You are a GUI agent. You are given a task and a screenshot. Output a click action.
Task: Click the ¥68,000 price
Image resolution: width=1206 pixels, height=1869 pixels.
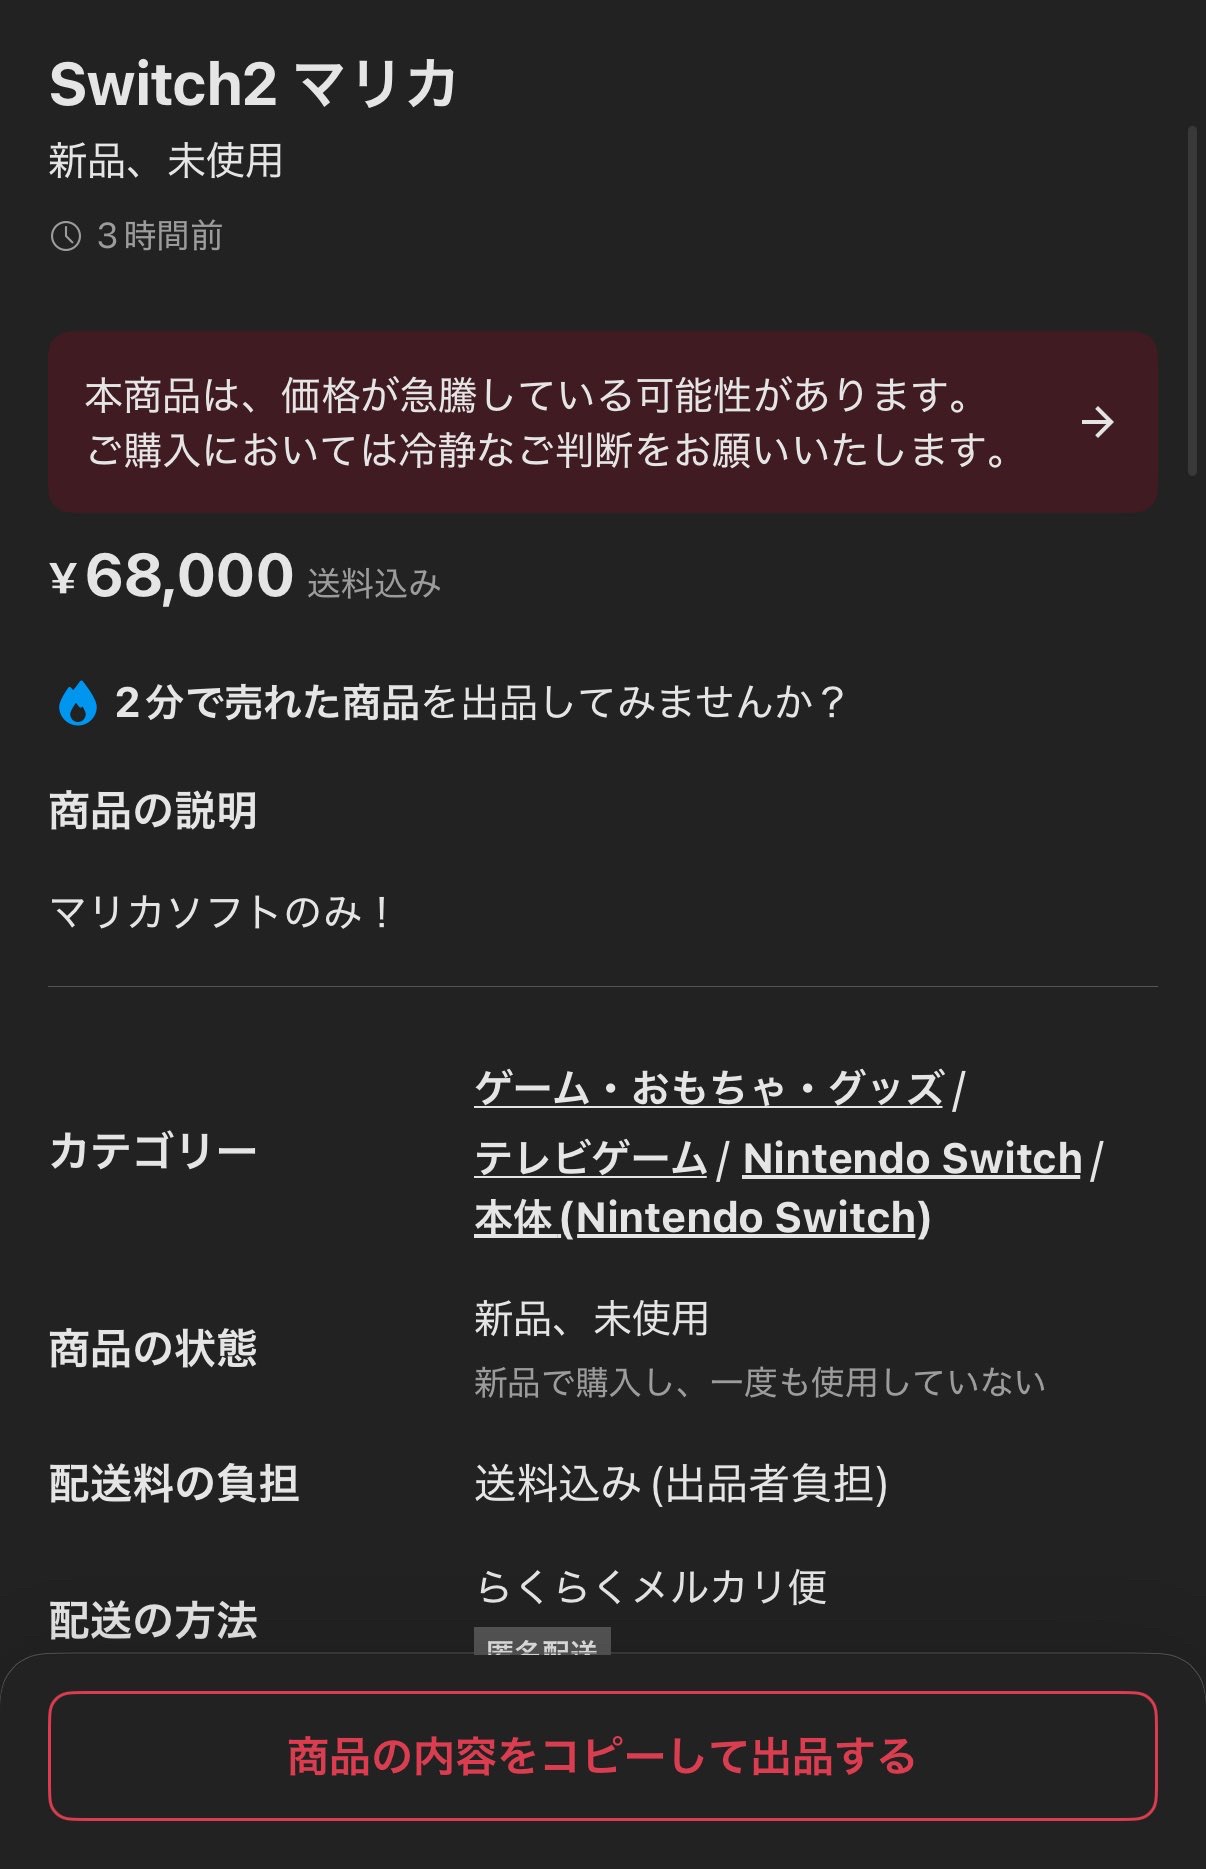pyautogui.click(x=171, y=577)
